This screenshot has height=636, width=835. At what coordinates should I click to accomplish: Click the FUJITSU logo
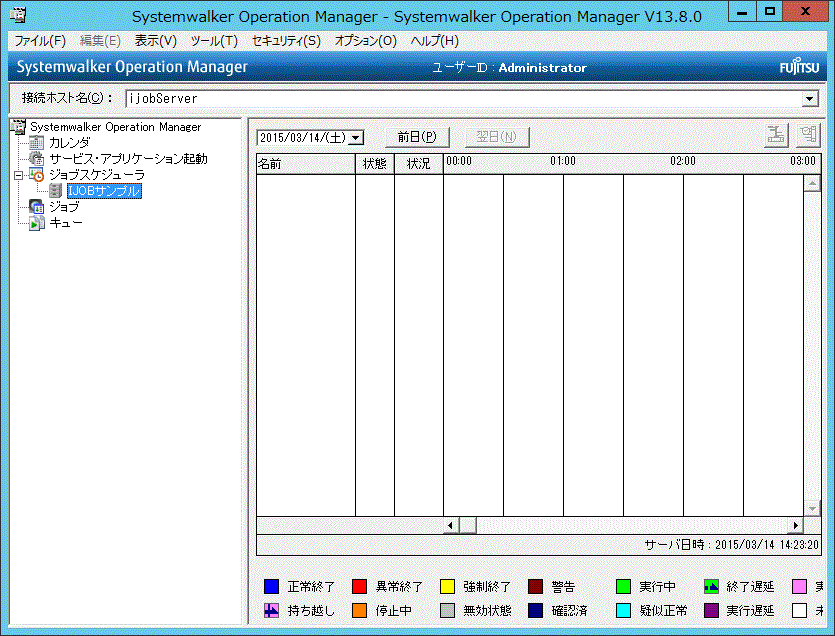[799, 67]
